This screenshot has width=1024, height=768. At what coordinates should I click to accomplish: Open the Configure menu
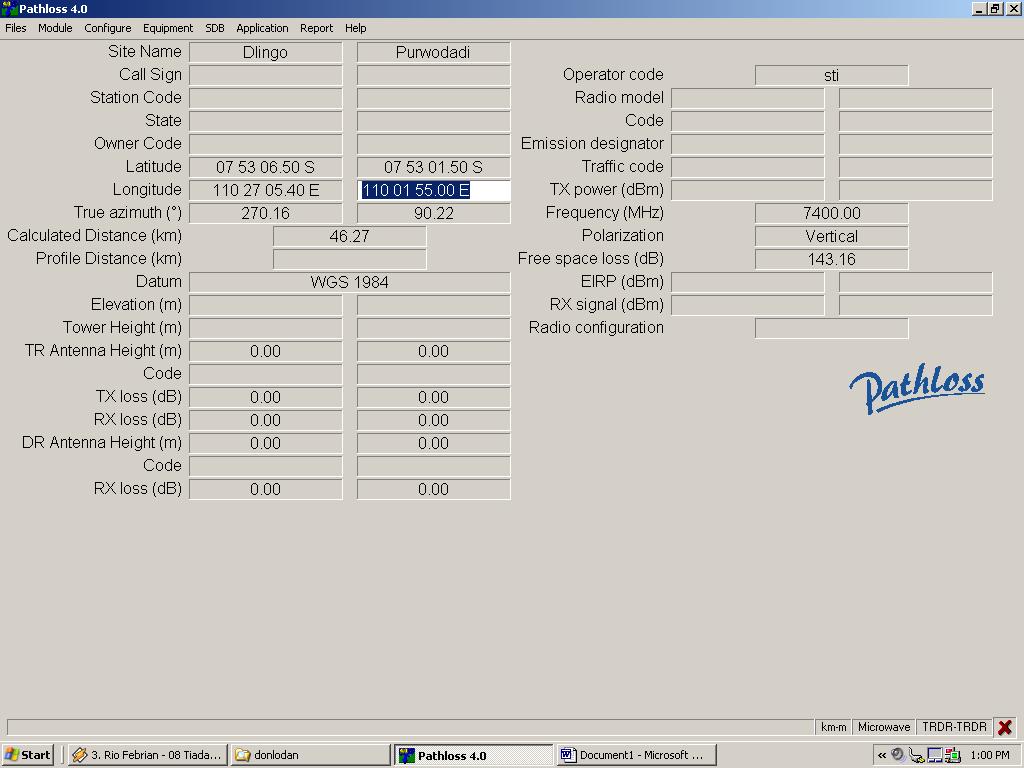[108, 28]
